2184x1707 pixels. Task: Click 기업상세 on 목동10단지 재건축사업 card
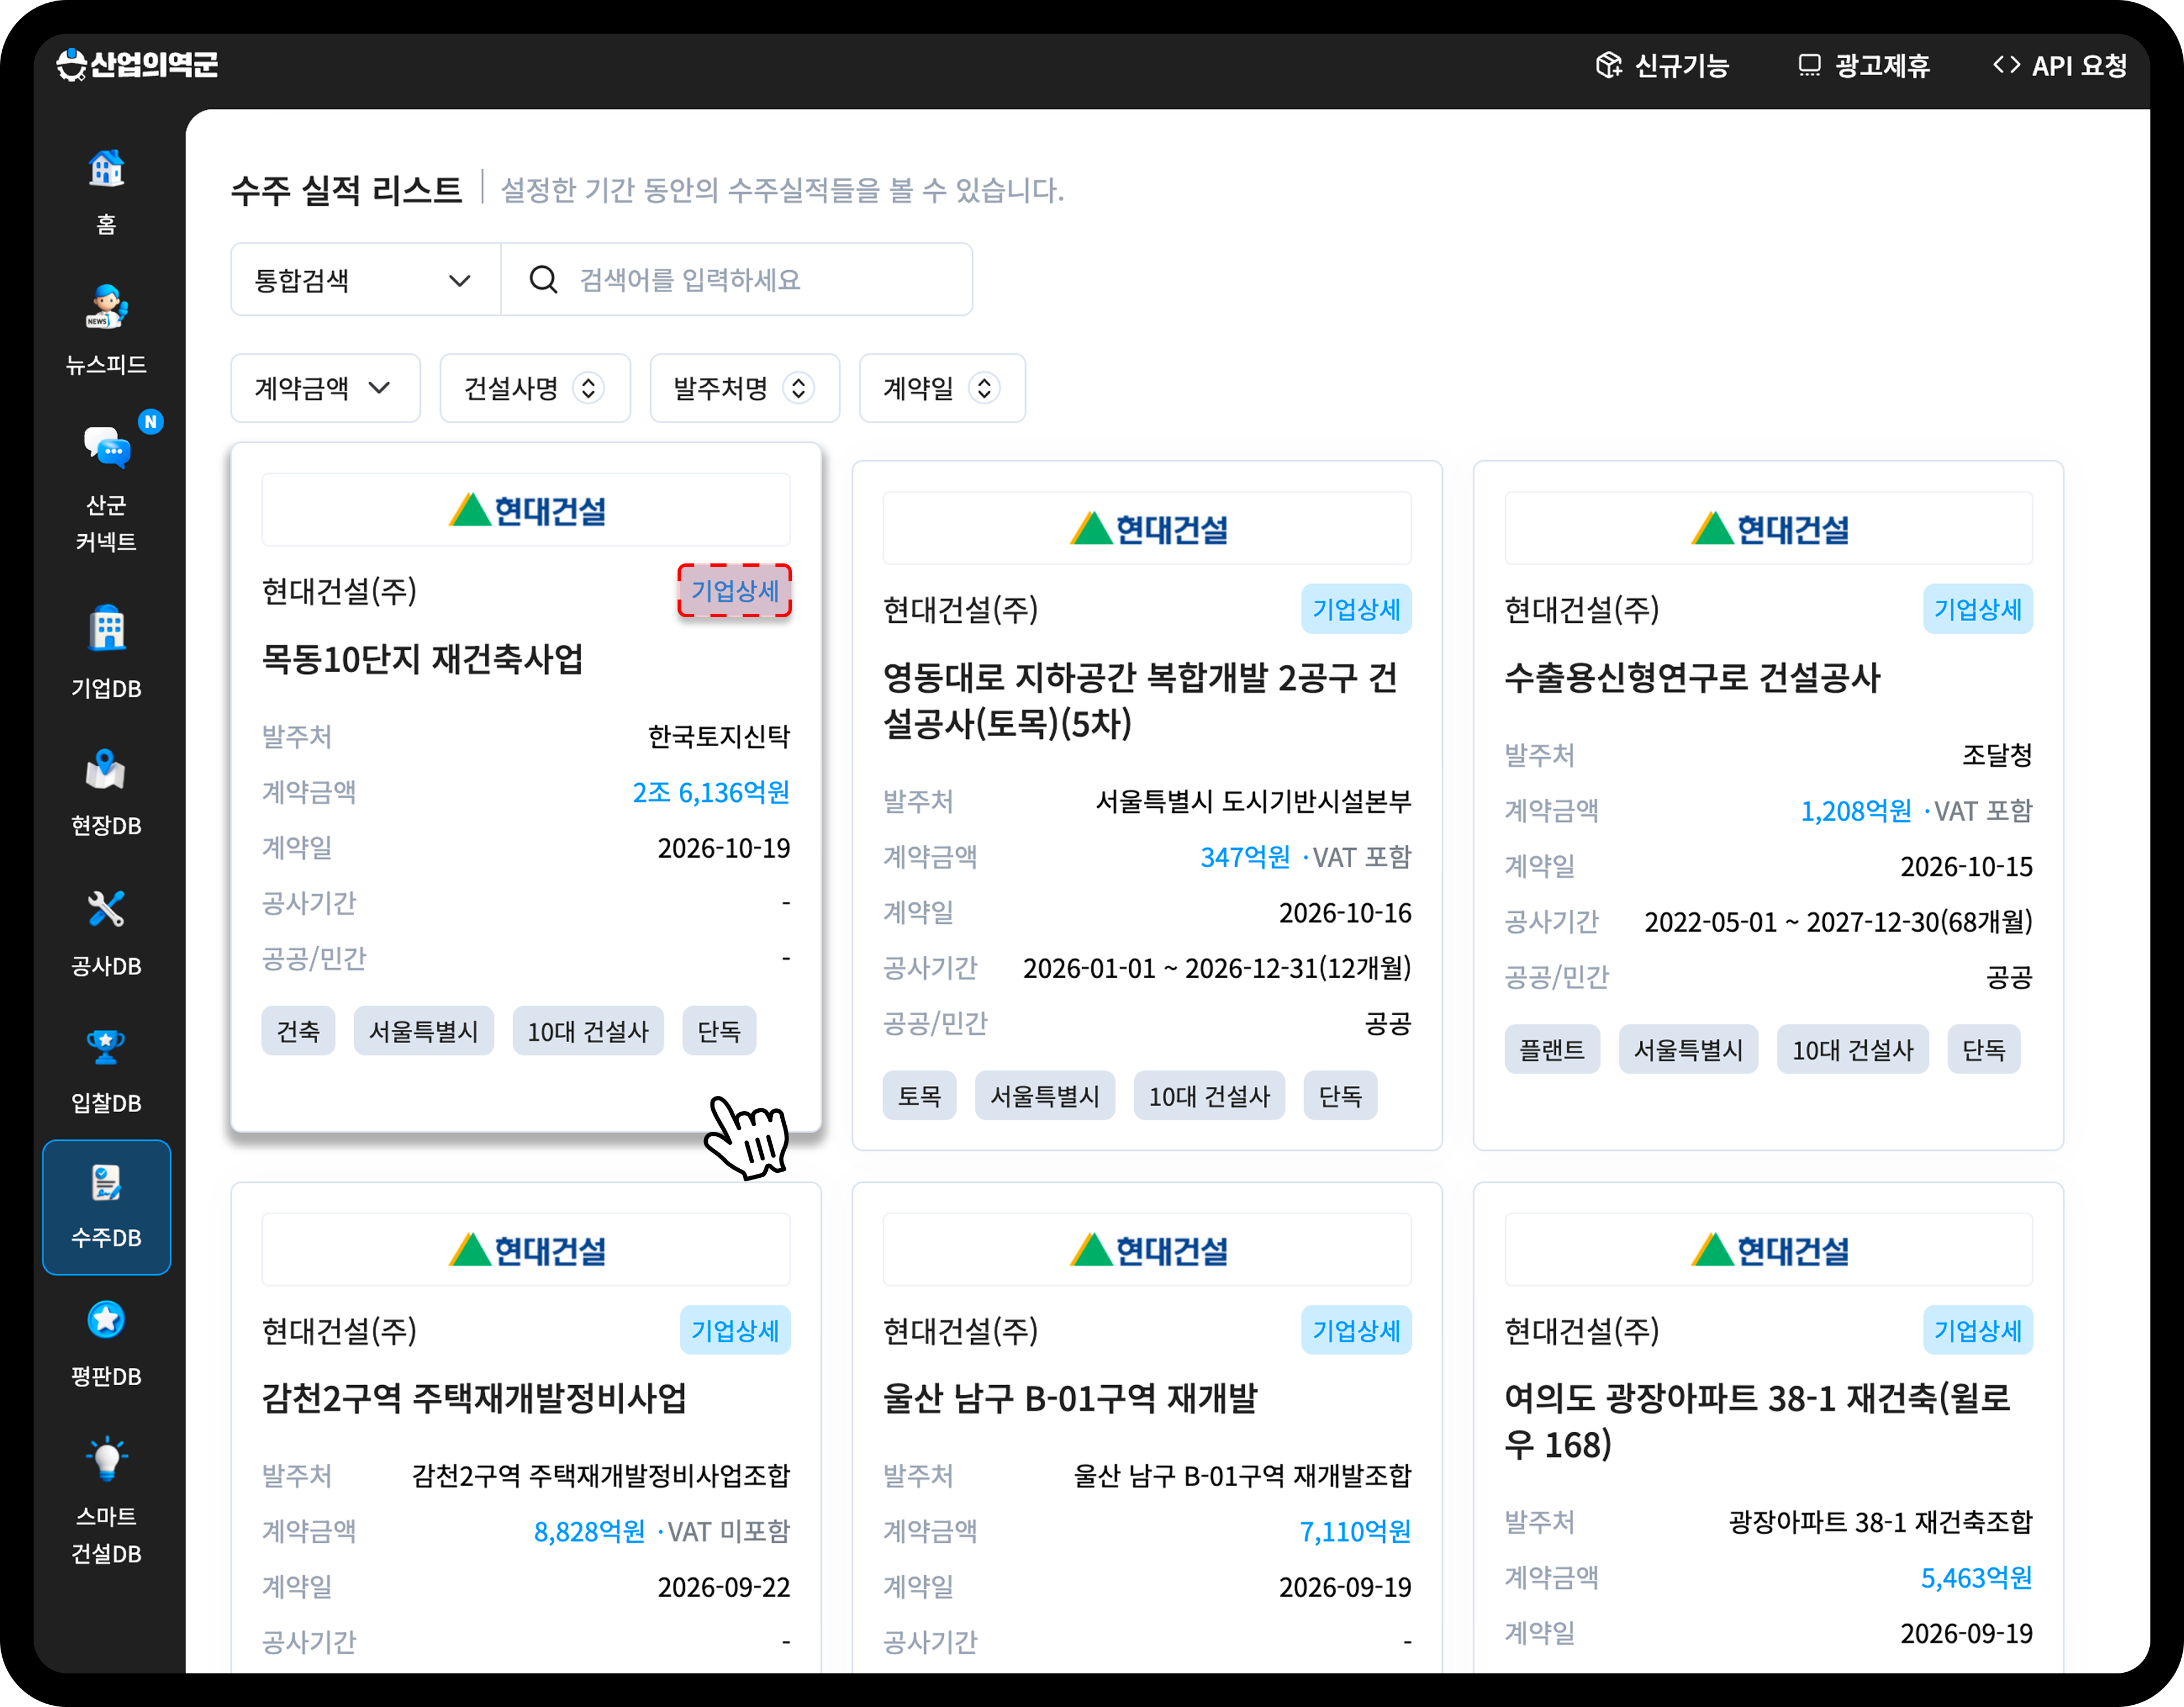(735, 590)
